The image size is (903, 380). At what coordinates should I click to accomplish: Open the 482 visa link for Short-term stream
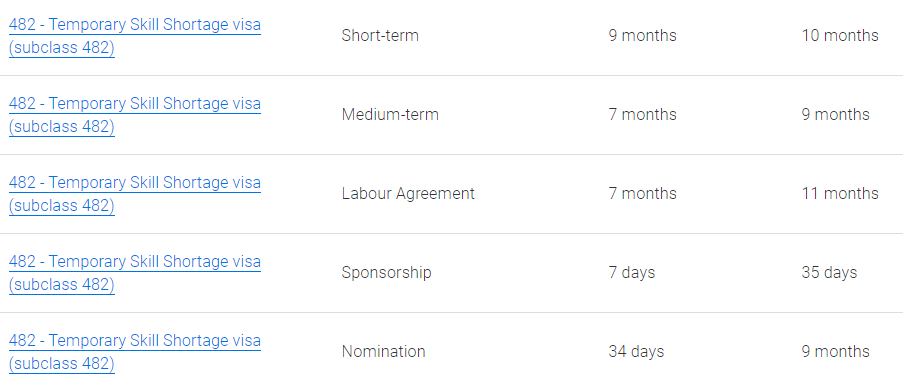[x=135, y=36]
